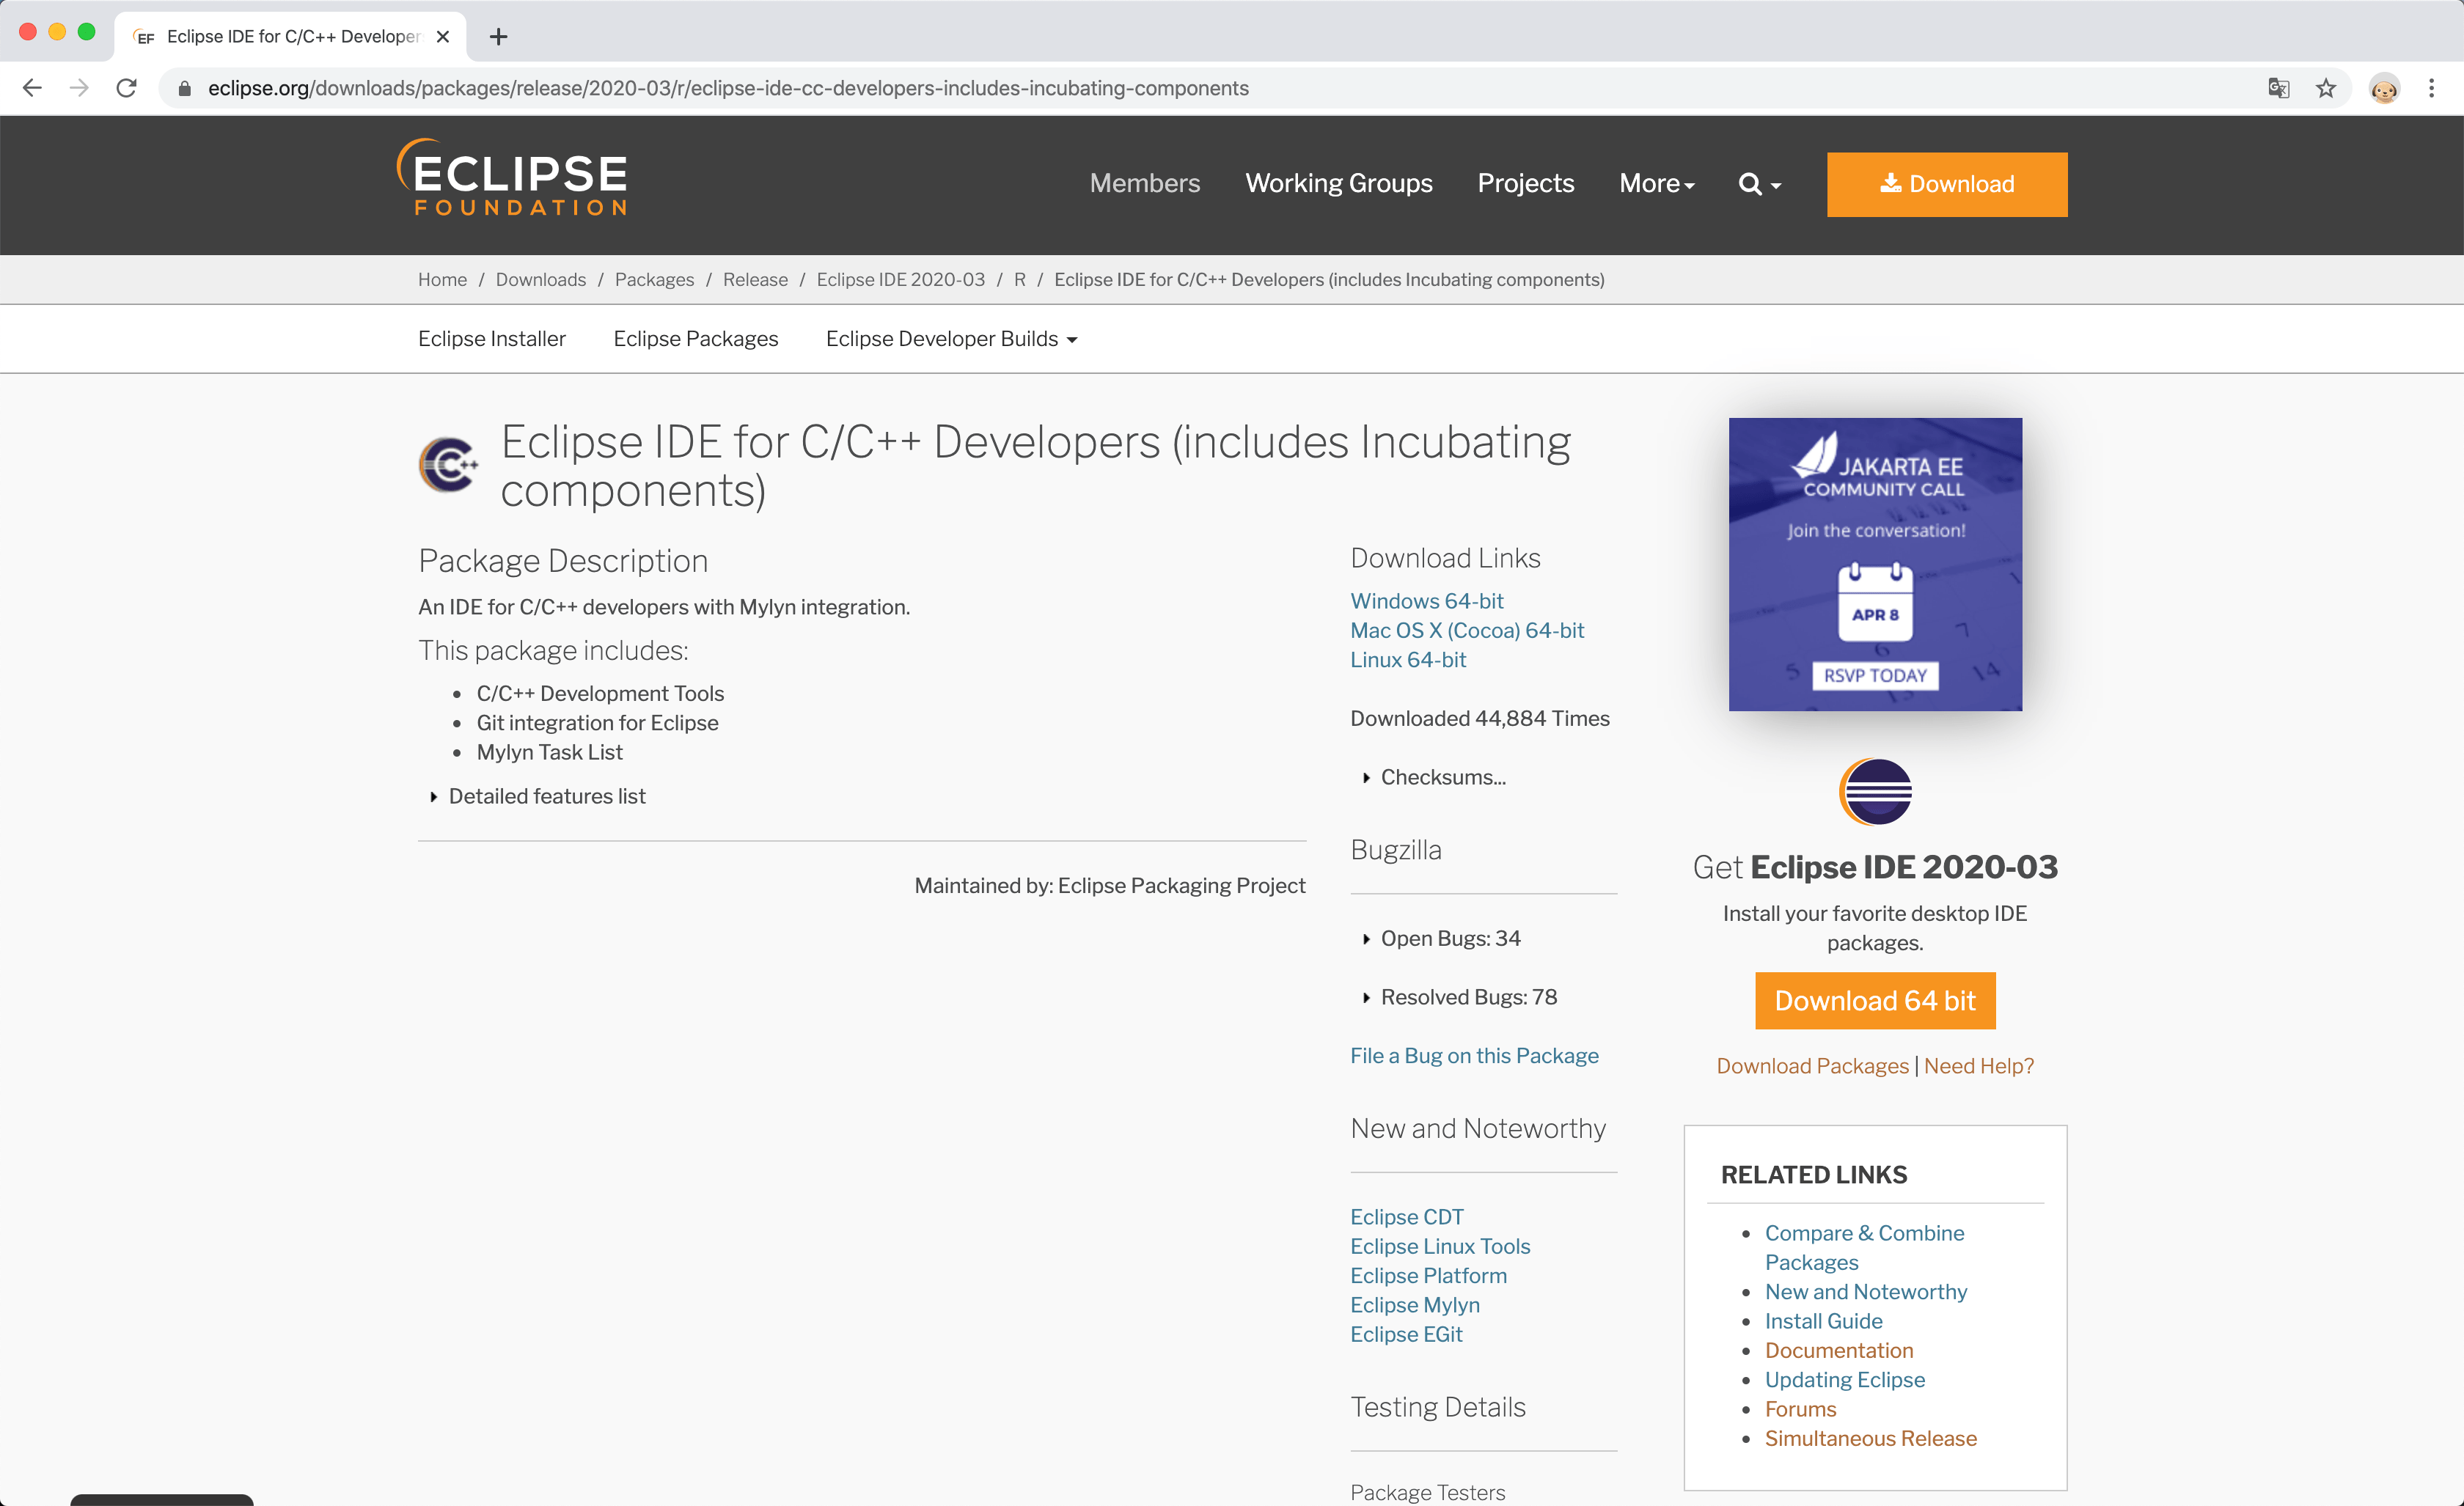The height and width of the screenshot is (1506, 2464).
Task: Open the search magnifier dropdown in navbar
Action: point(1759,184)
